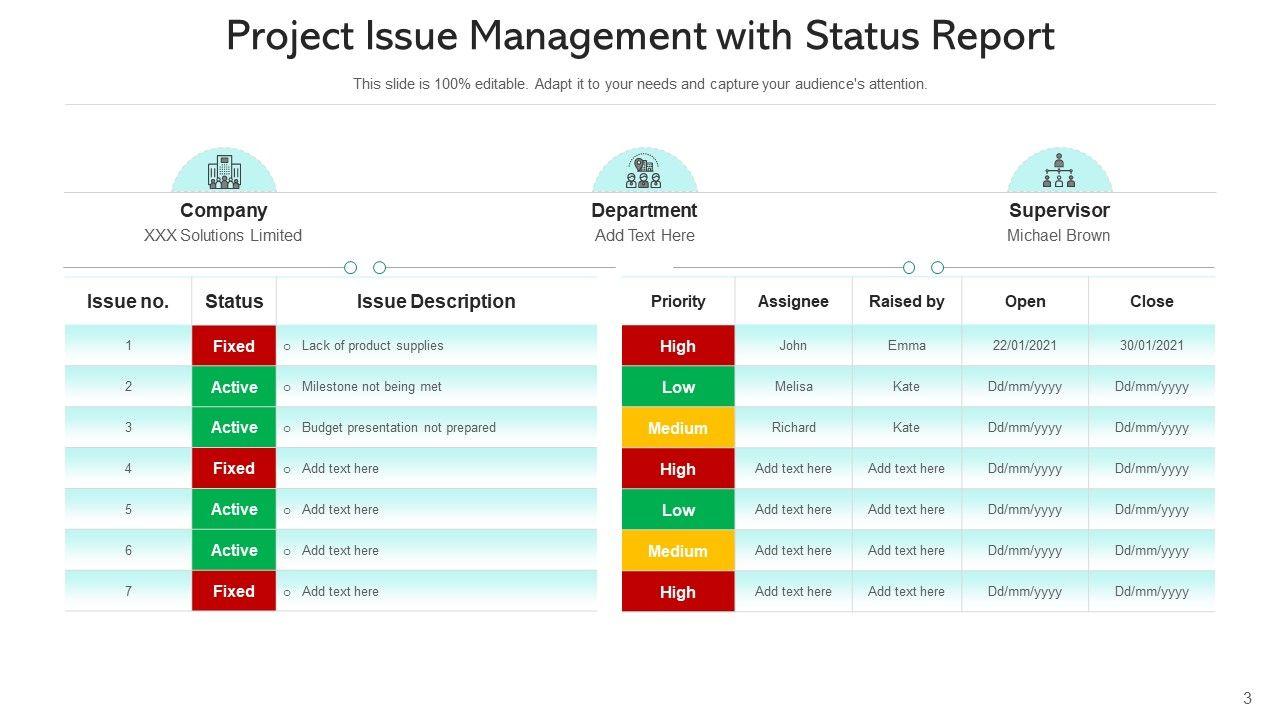Select the Active status cell for issue 2
The image size is (1280, 720).
point(234,387)
